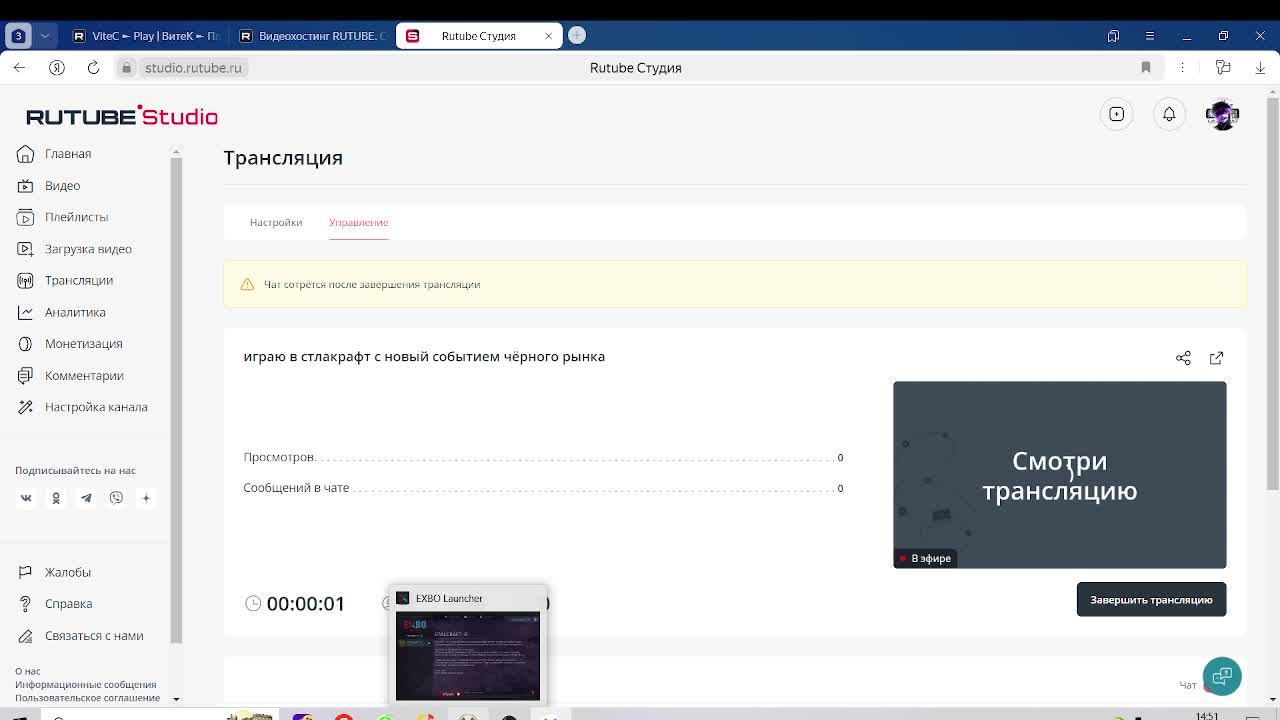The height and width of the screenshot is (720, 1280).
Task: Open Информационные сообщения footer link
Action: click(86, 685)
